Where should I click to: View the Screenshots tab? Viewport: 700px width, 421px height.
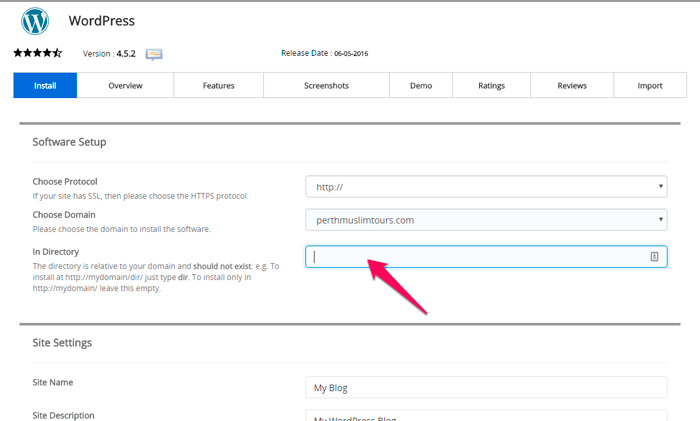(326, 86)
